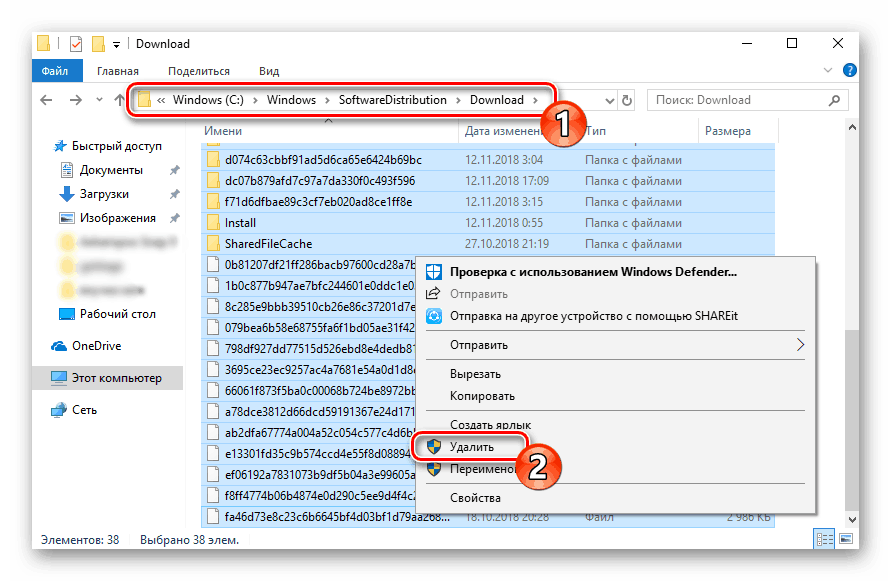891x581 pixels.
Task: Click the Properties checkmark icon in title bar
Action: pos(76,44)
